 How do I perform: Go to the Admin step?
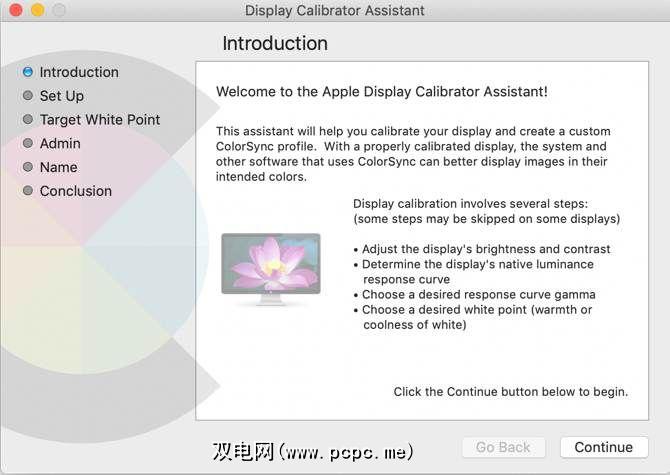click(60, 144)
